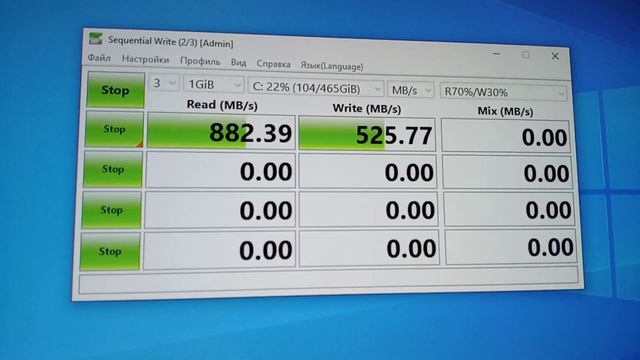The width and height of the screenshot is (640, 360).
Task: Click the third-row Mix value 0.00
Action: (509, 210)
